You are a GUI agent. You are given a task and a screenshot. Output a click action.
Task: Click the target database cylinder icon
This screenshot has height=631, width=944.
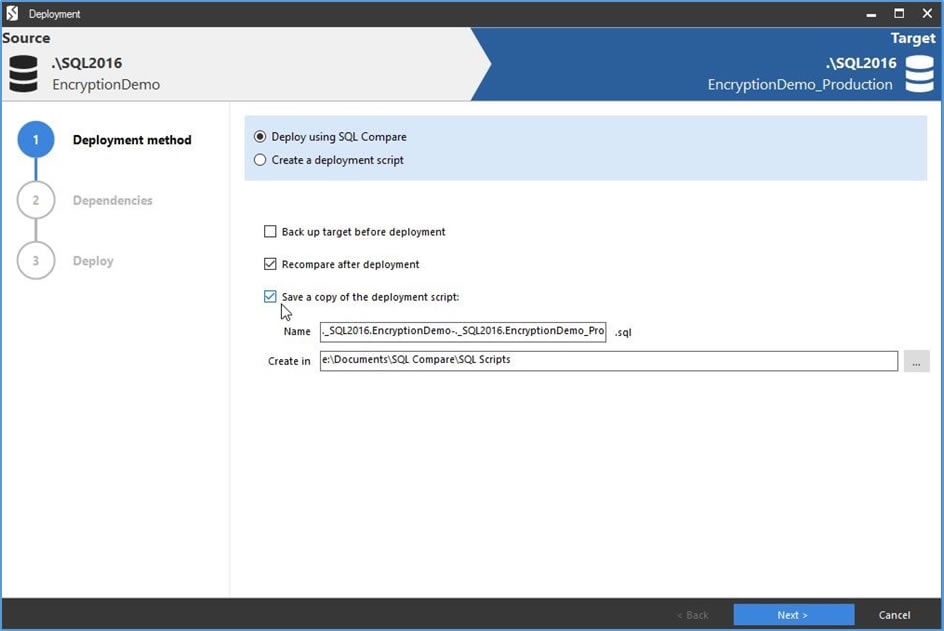(919, 73)
